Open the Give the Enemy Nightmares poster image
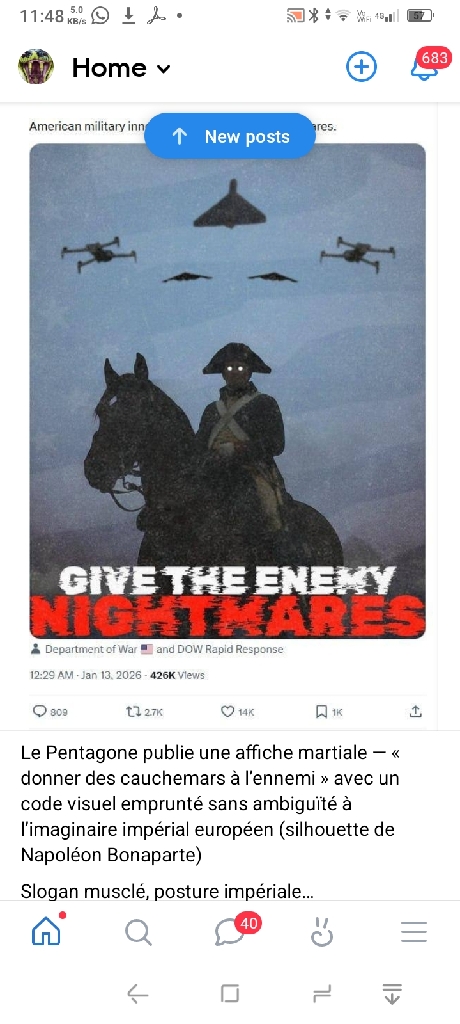The image size is (460, 1024). pos(227,391)
